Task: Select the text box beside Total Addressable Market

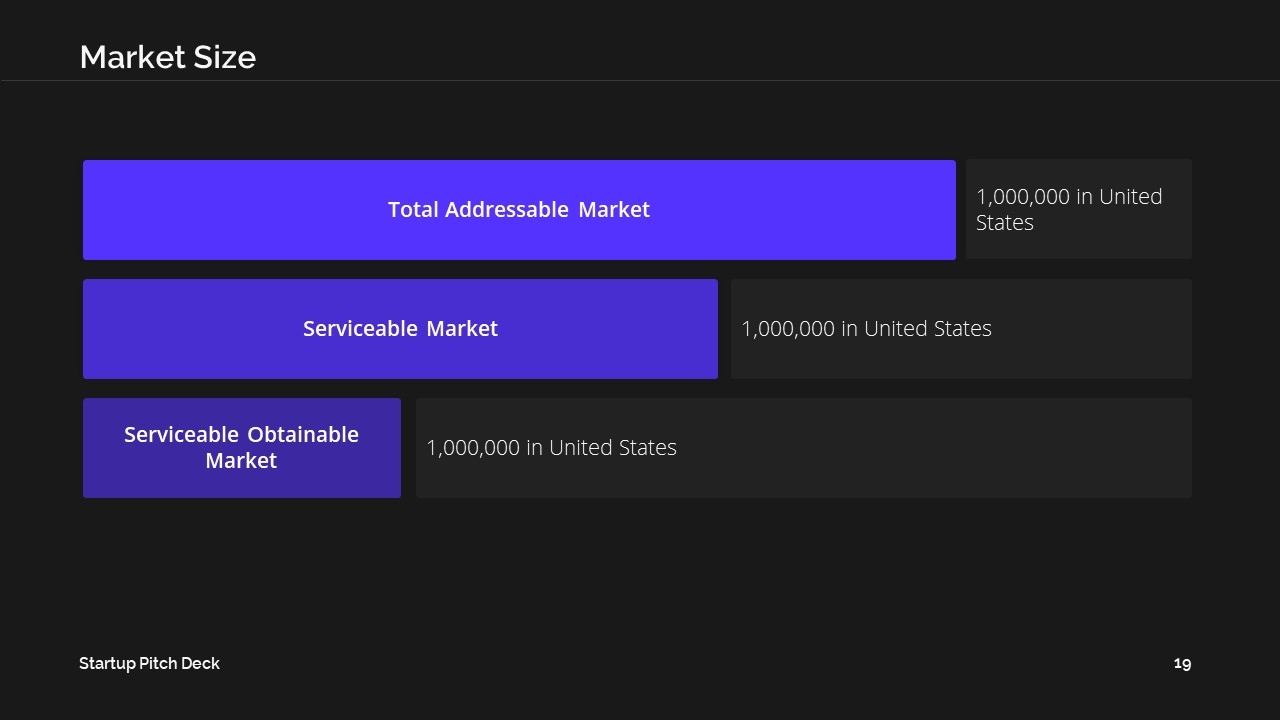Action: point(1079,209)
